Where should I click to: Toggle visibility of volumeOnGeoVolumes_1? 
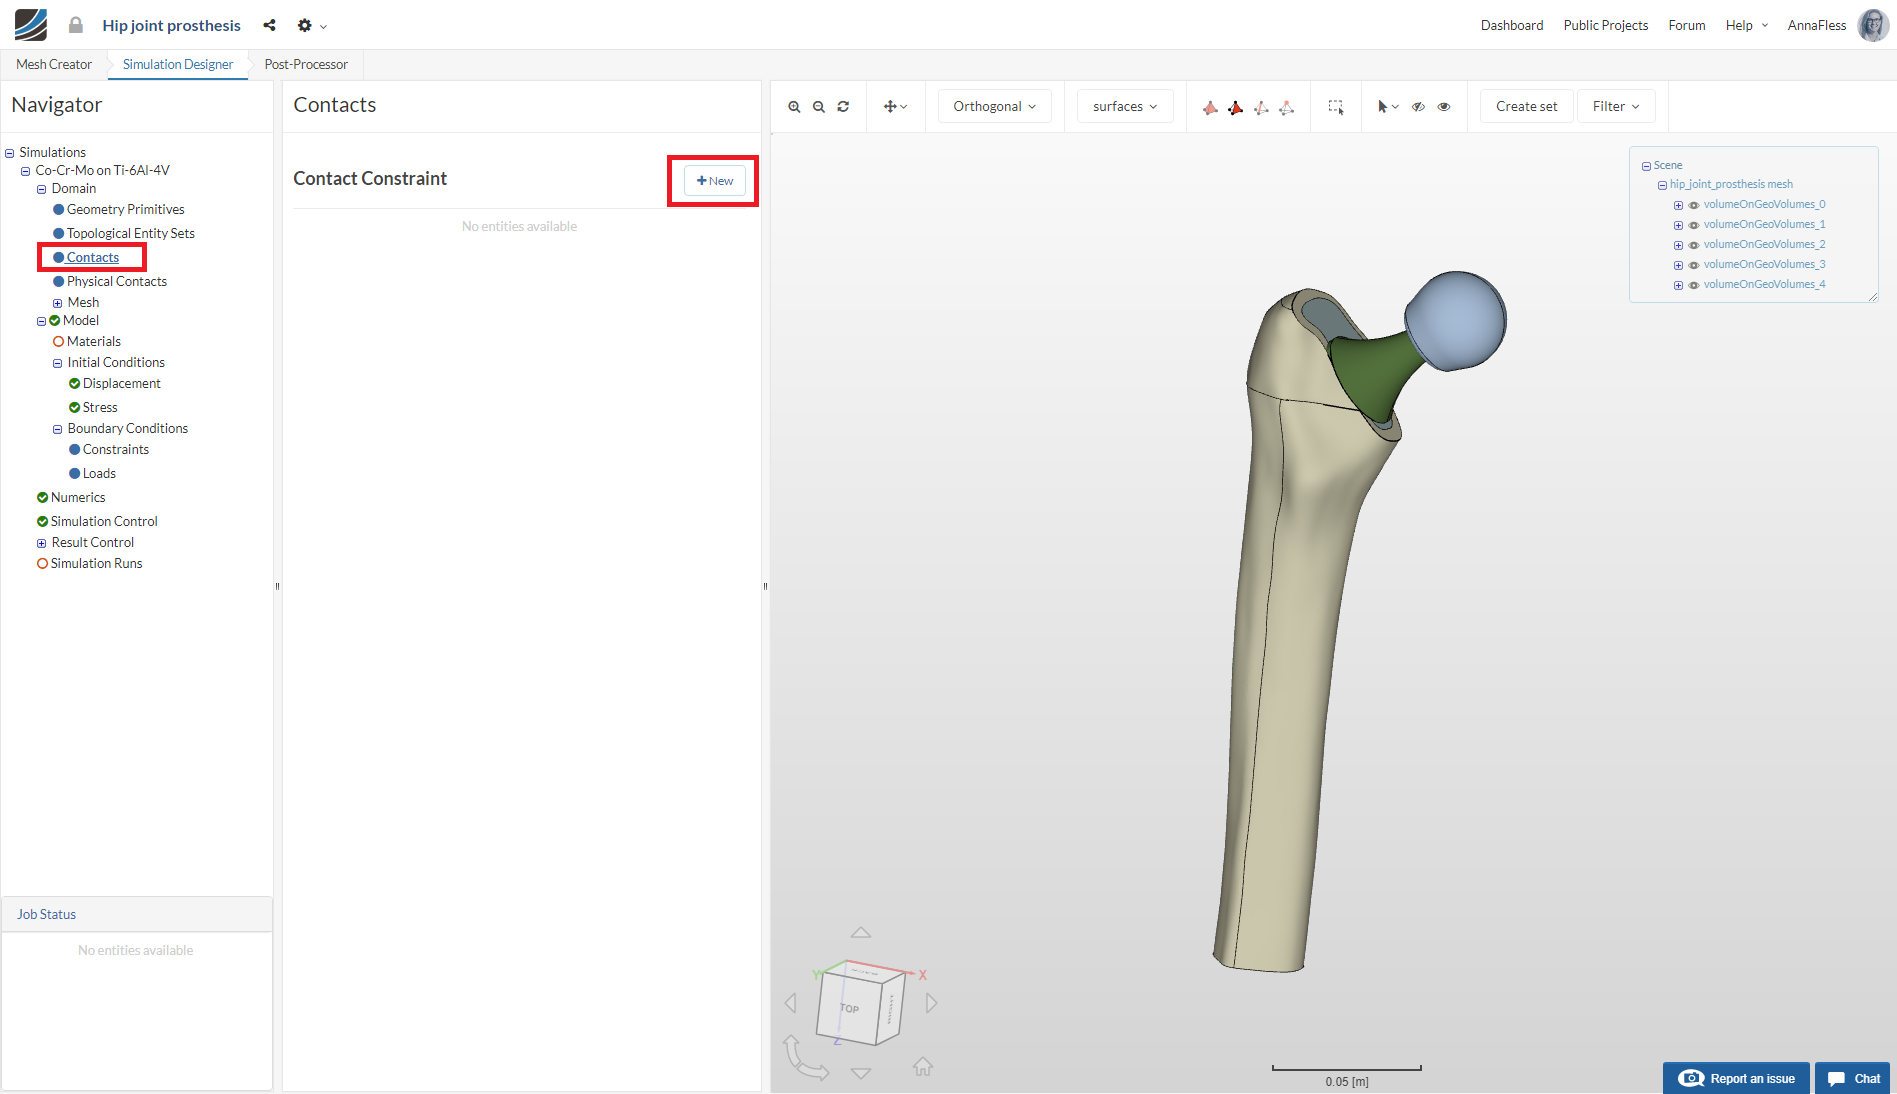[1694, 225]
